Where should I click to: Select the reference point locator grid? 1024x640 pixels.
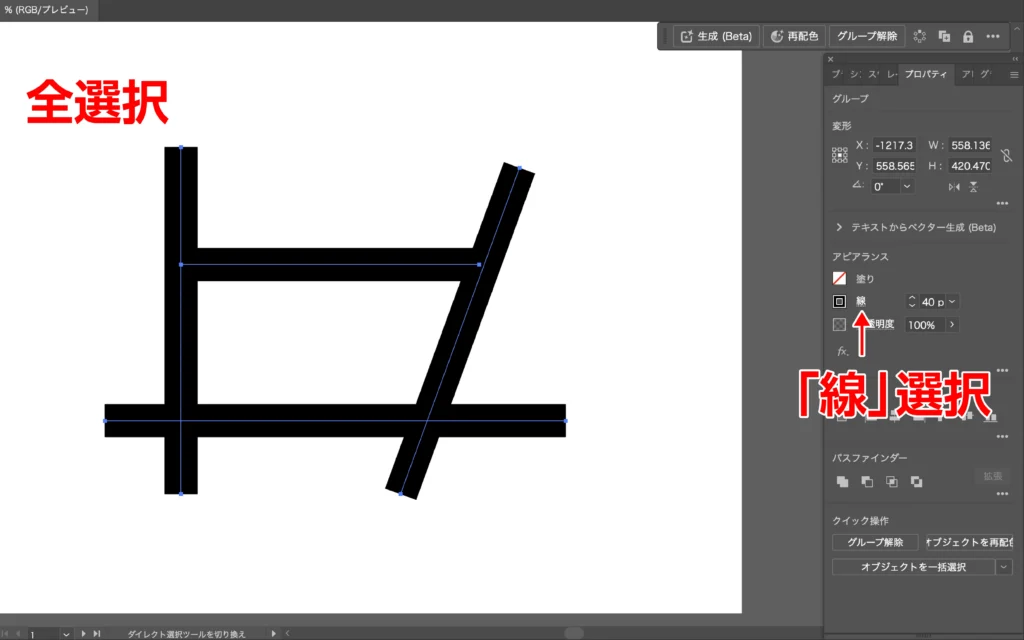pyautogui.click(x=840, y=156)
